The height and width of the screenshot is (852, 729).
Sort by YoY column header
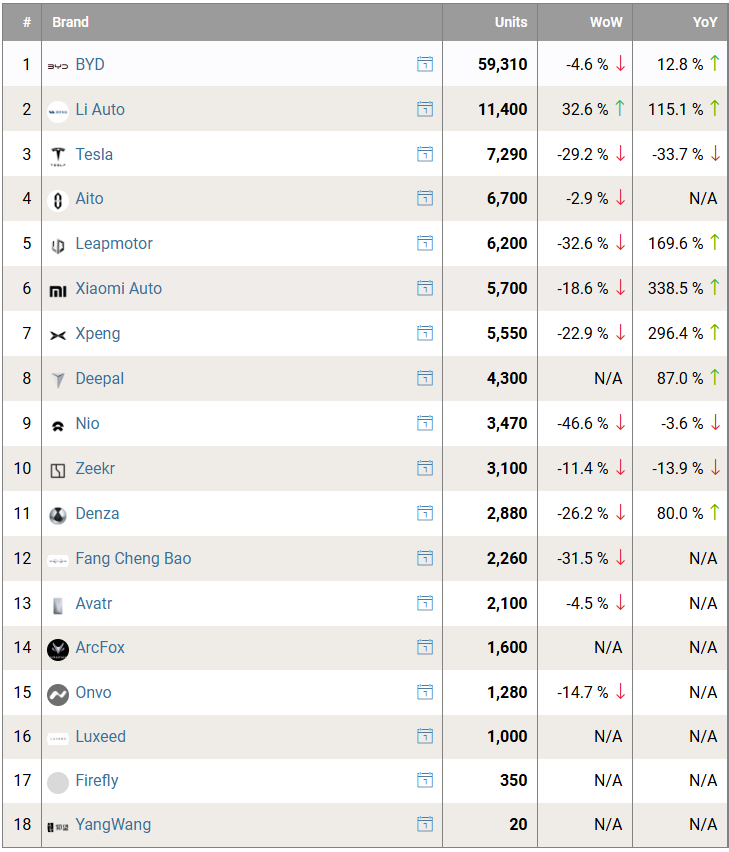click(x=705, y=22)
